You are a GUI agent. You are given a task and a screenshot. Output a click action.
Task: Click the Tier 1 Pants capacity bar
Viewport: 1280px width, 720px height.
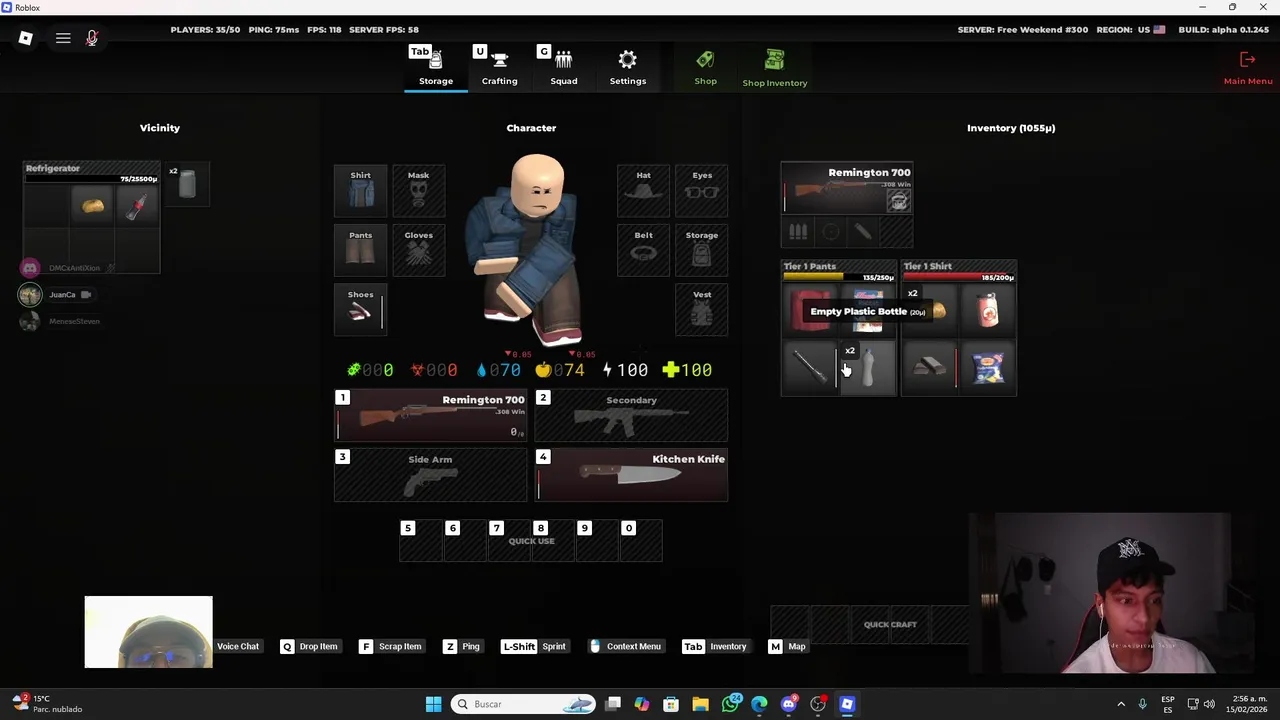[x=839, y=277]
